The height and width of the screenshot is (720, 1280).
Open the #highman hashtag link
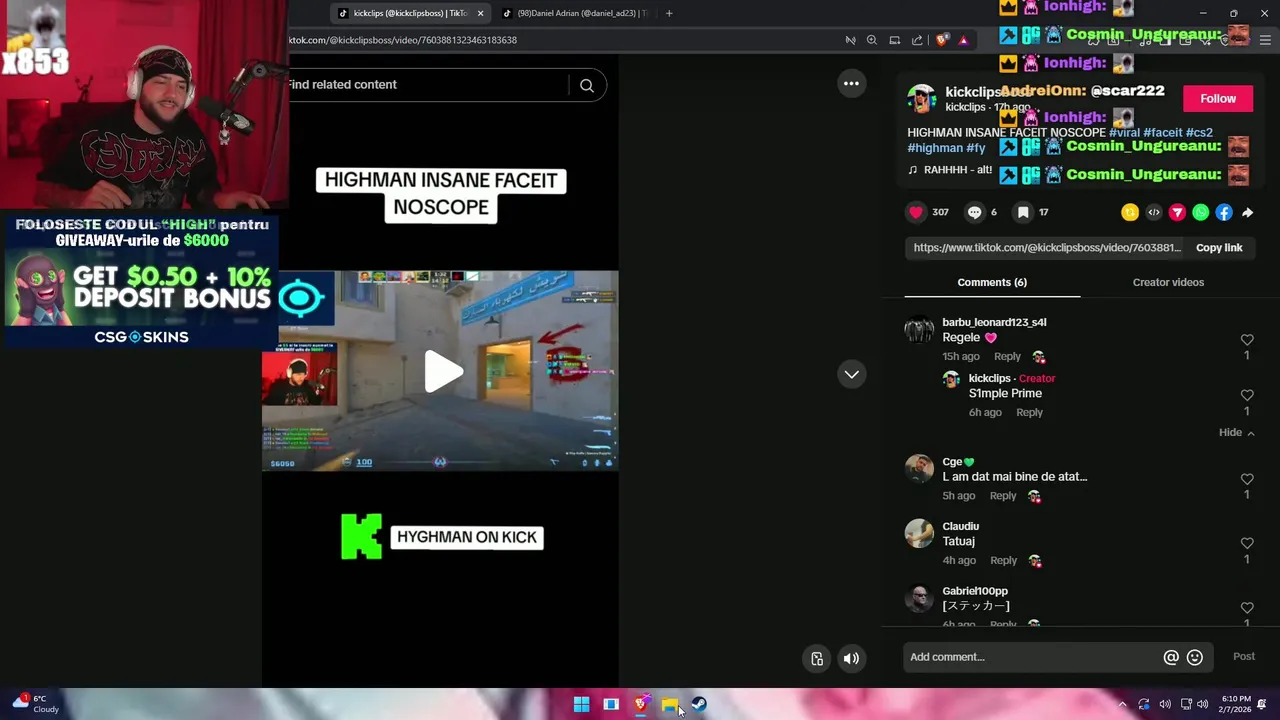(x=935, y=148)
